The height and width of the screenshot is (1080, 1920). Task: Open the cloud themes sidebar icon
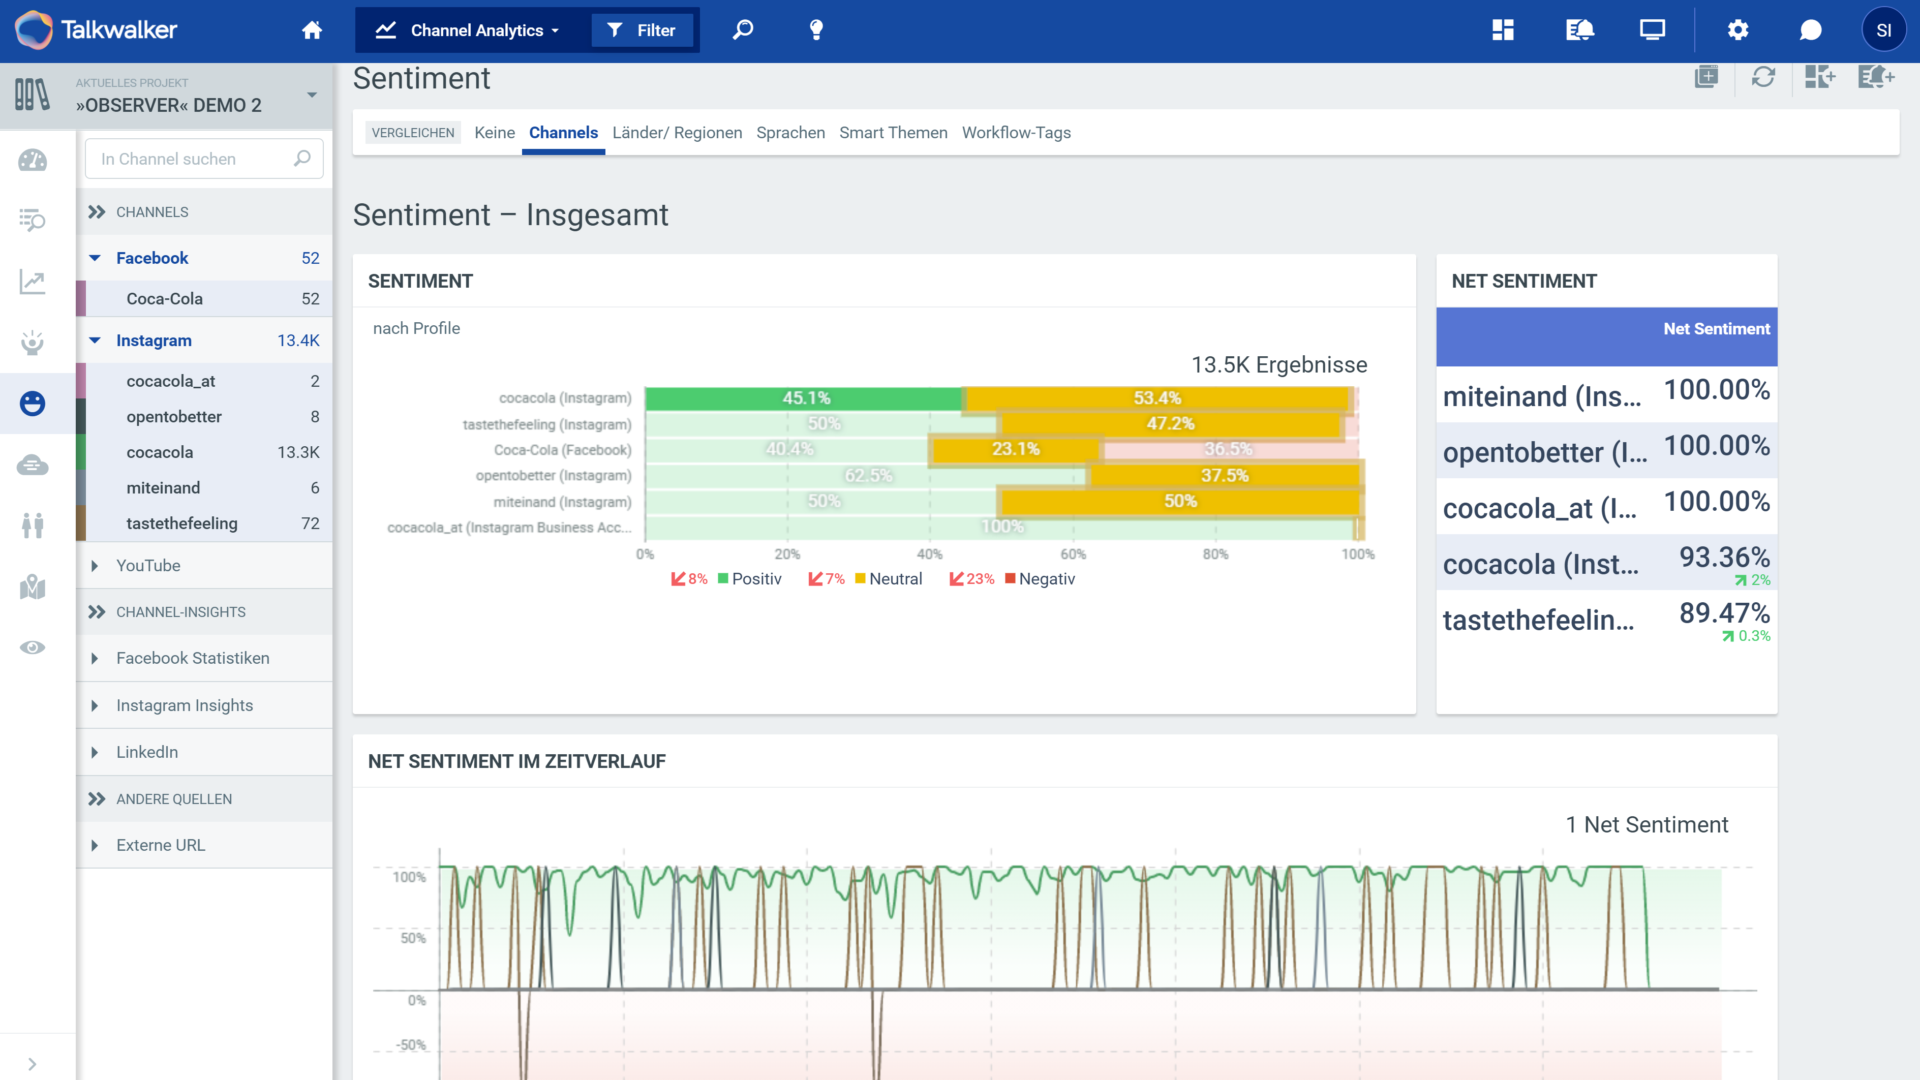coord(33,465)
